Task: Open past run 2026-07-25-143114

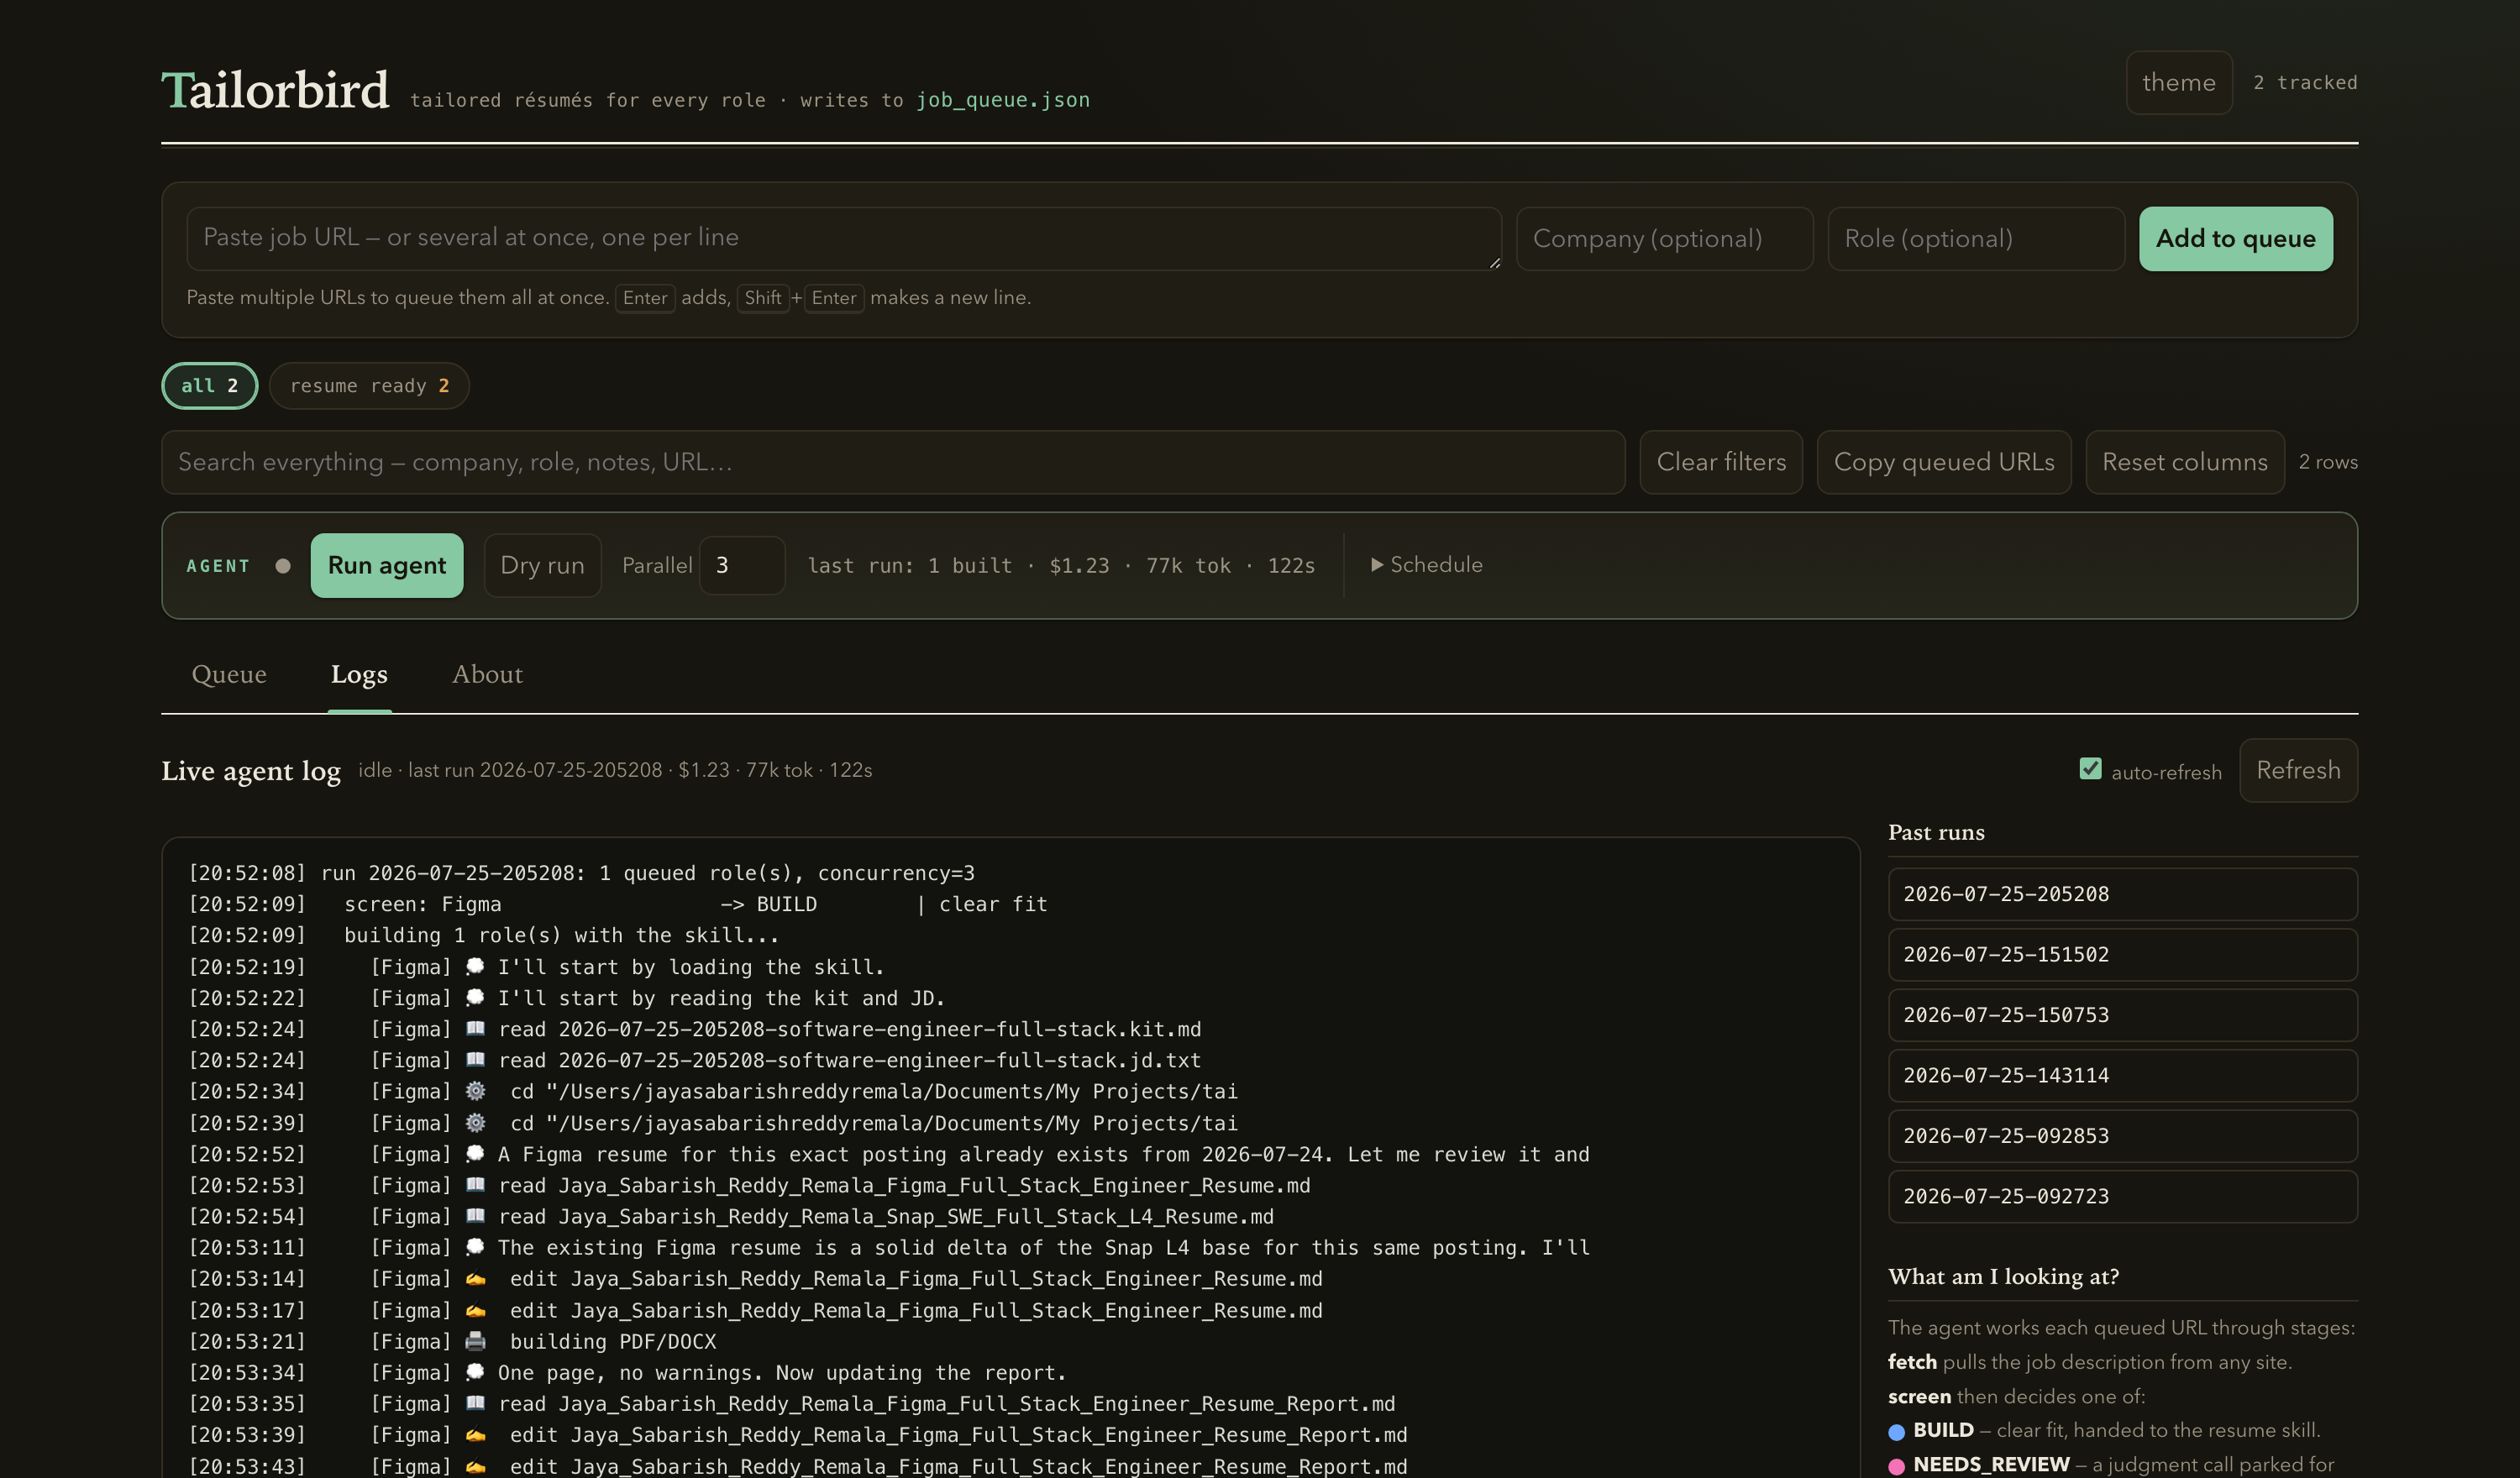Action: coord(2122,1075)
